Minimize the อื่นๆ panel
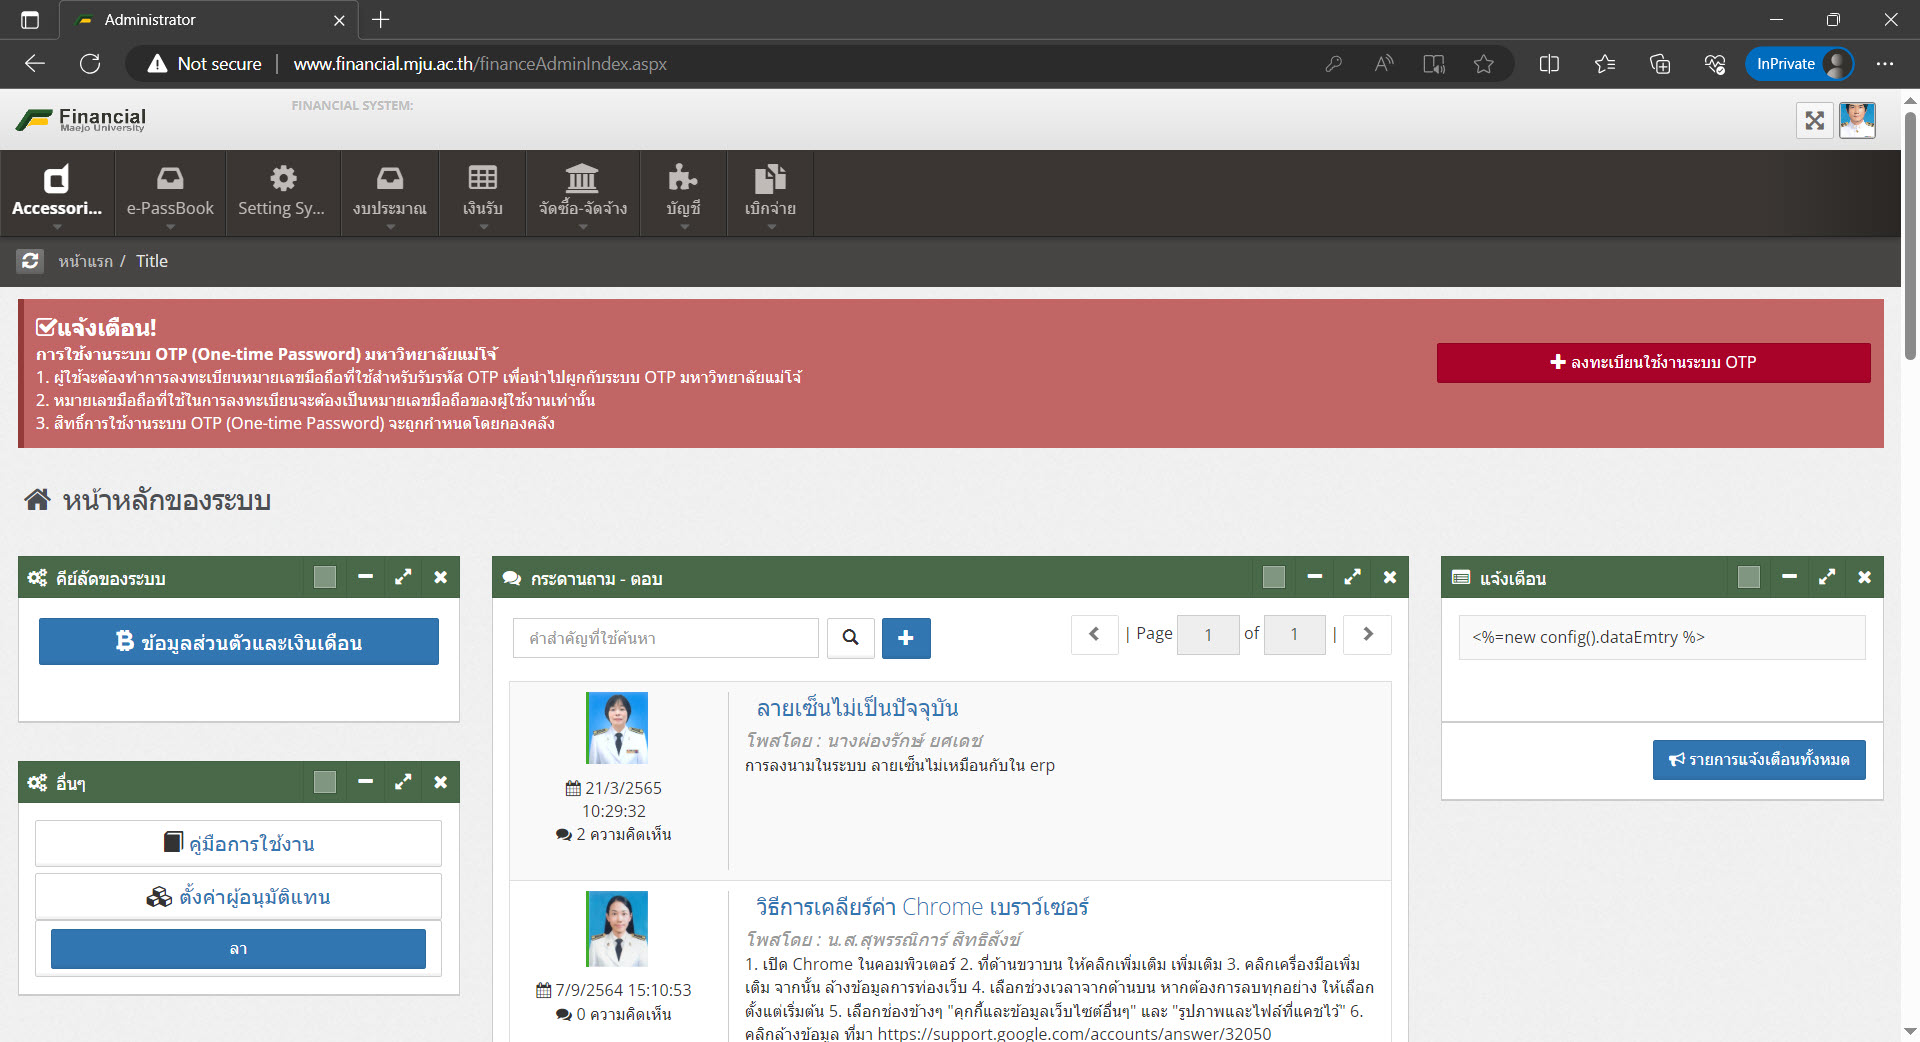Screen dimensions: 1920x1042 pyautogui.click(x=365, y=782)
